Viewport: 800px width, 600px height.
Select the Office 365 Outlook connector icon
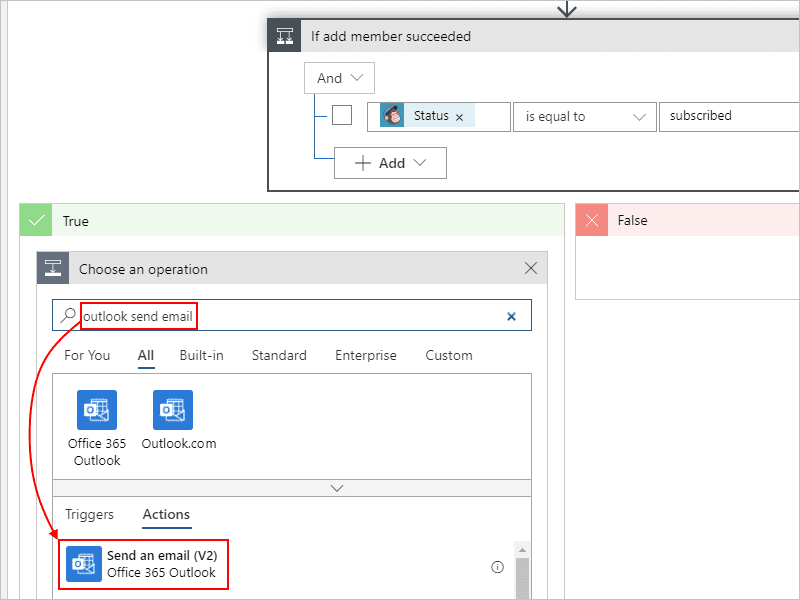click(x=97, y=410)
